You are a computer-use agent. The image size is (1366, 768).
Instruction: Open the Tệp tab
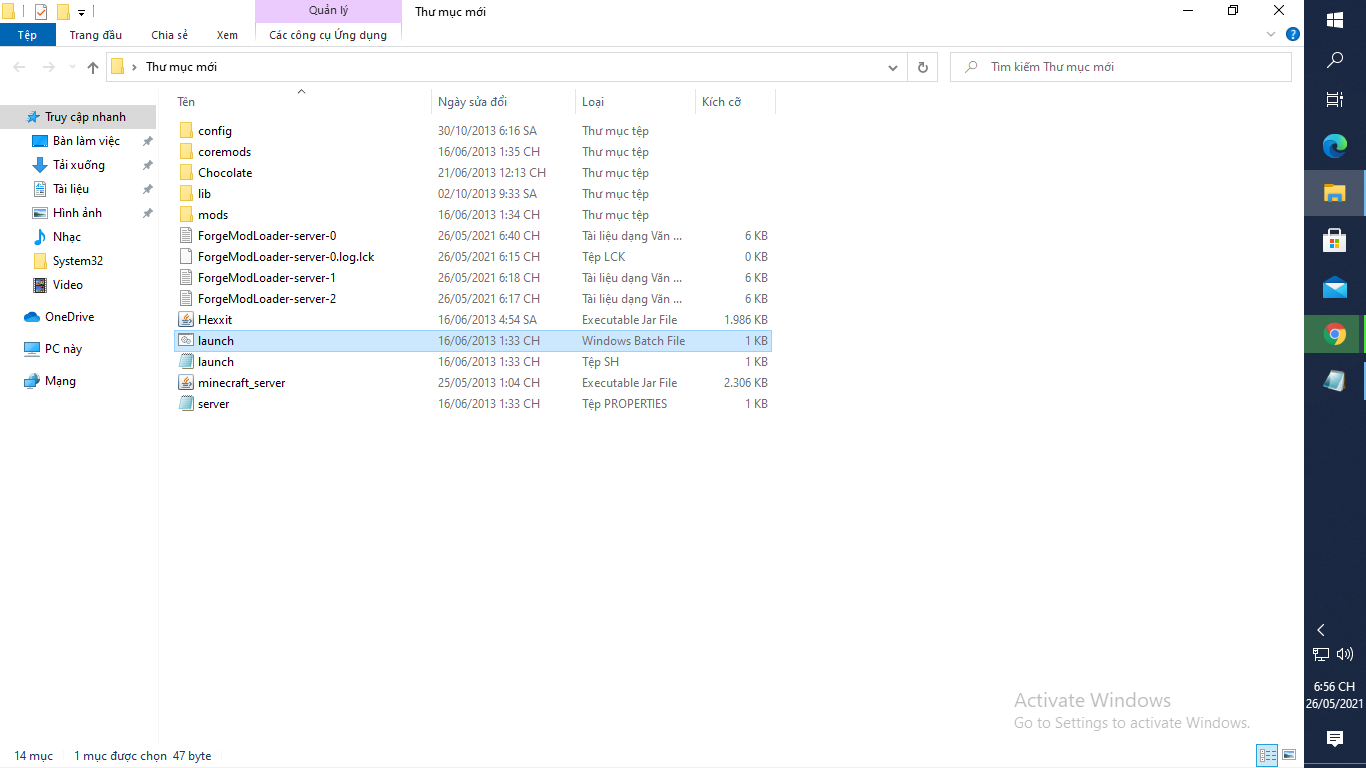[x=27, y=35]
